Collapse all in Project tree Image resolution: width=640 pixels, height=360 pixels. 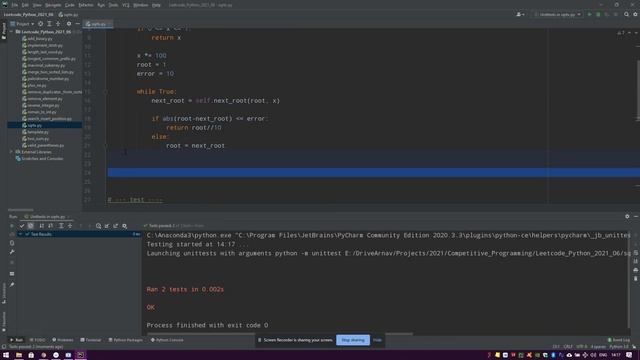click(x=58, y=24)
